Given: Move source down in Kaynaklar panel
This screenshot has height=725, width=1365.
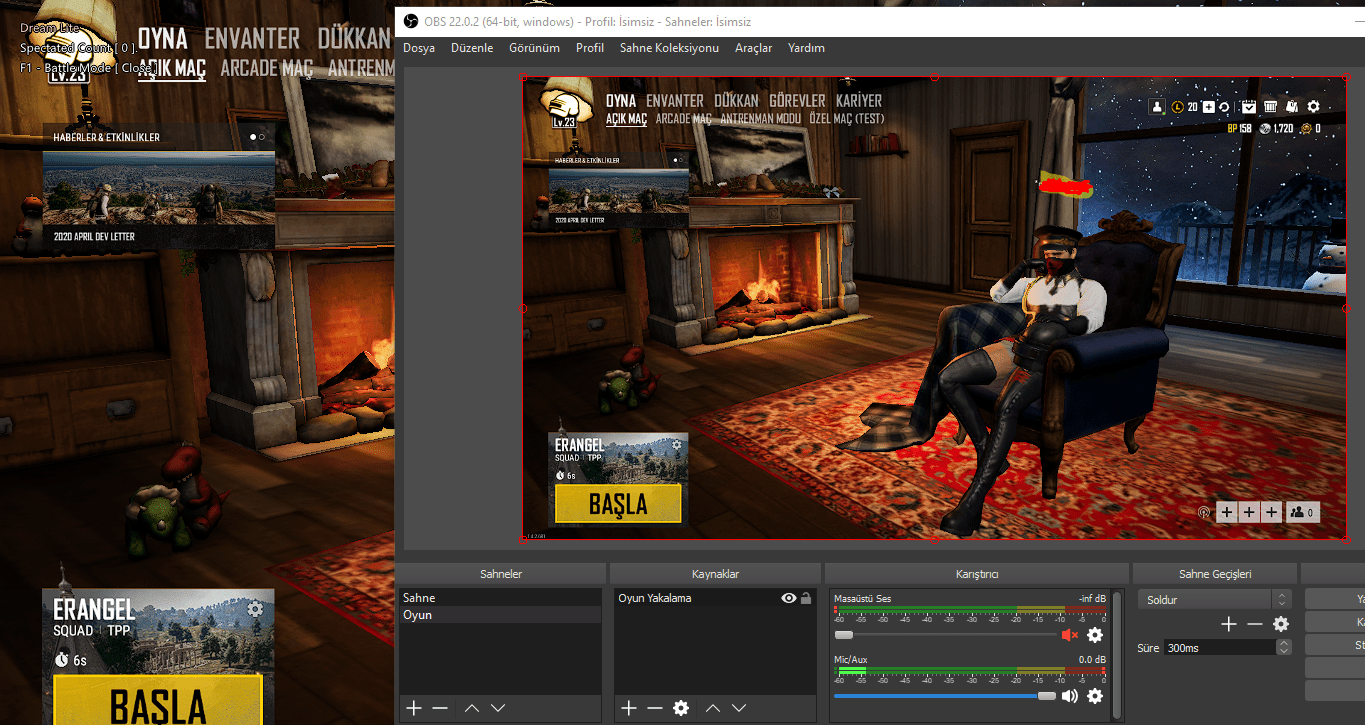Looking at the screenshot, I should point(739,708).
